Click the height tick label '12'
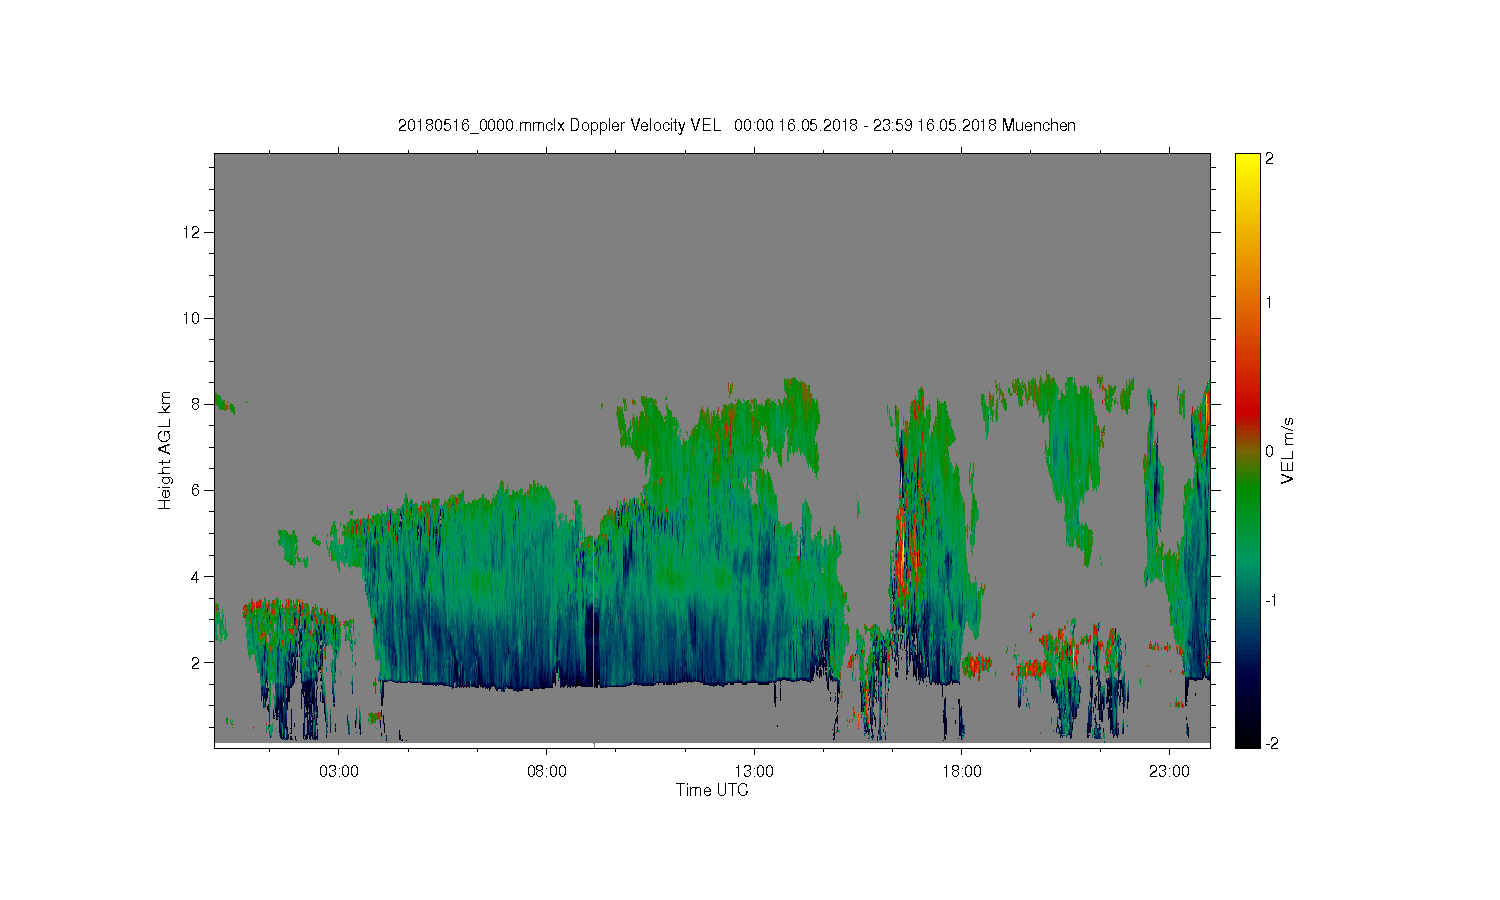This screenshot has width=1500, height=900. tap(194, 232)
